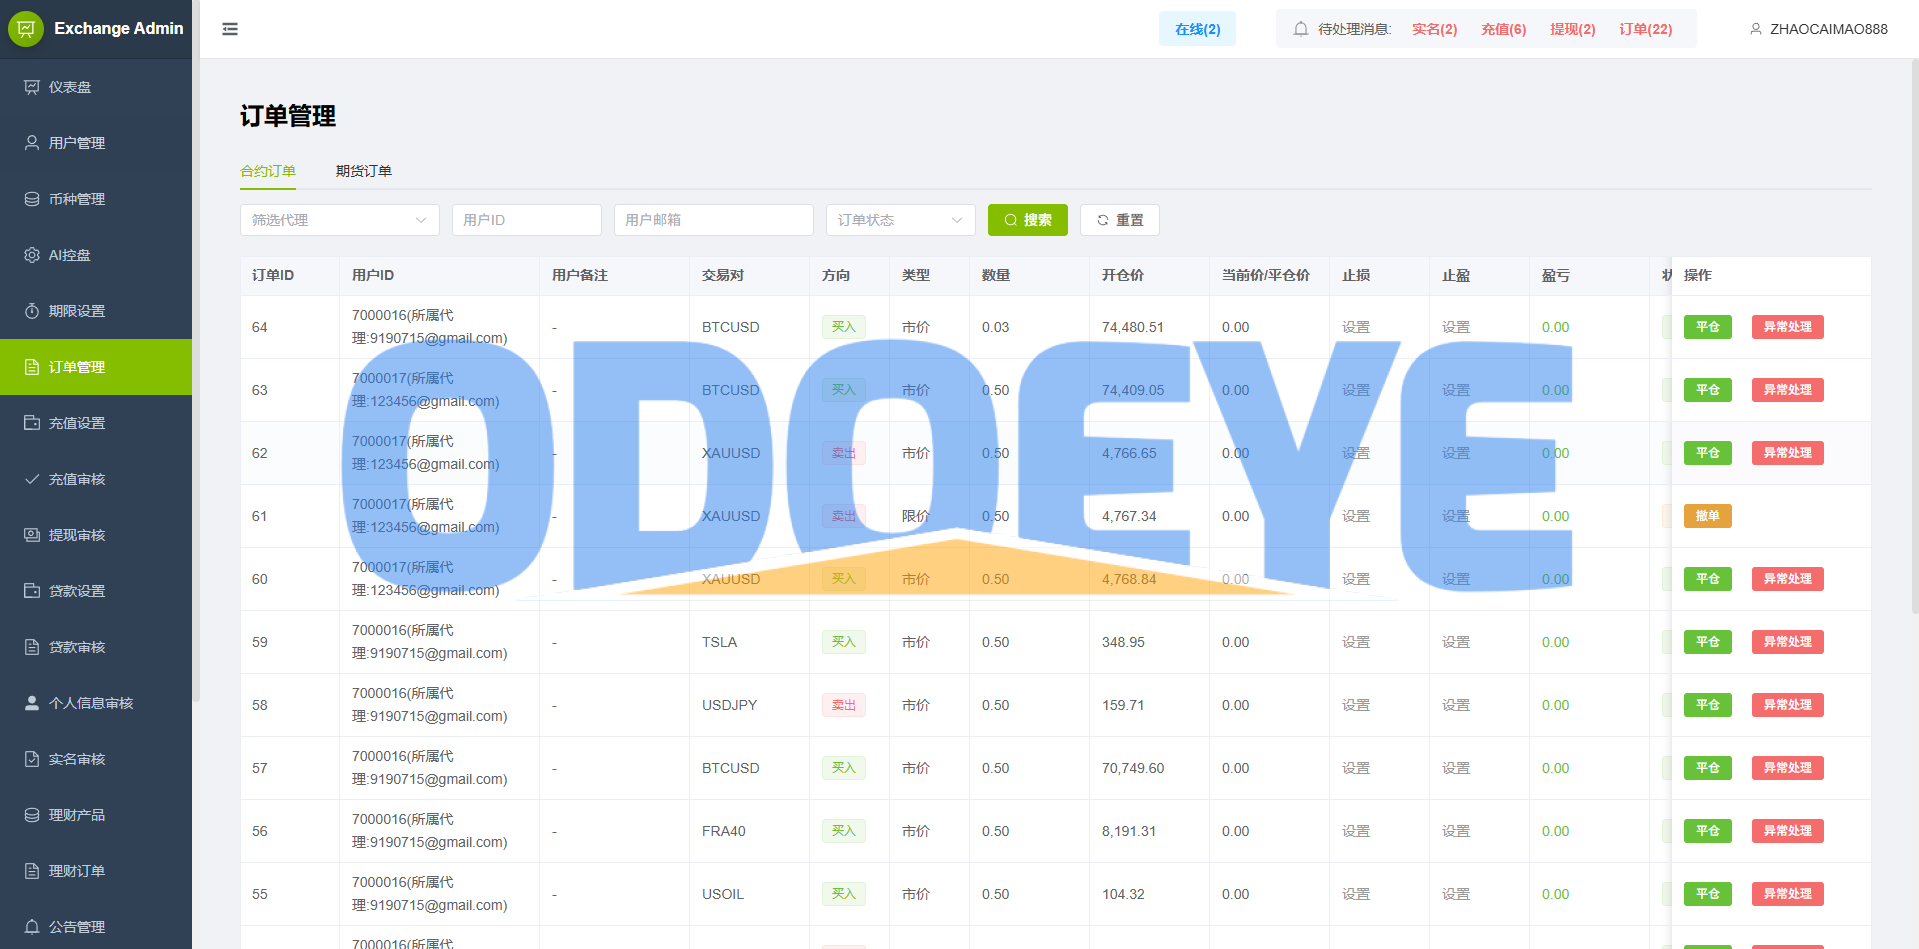
Task: Open the 筛选代理 agent filter dropdown
Action: pyautogui.click(x=340, y=220)
